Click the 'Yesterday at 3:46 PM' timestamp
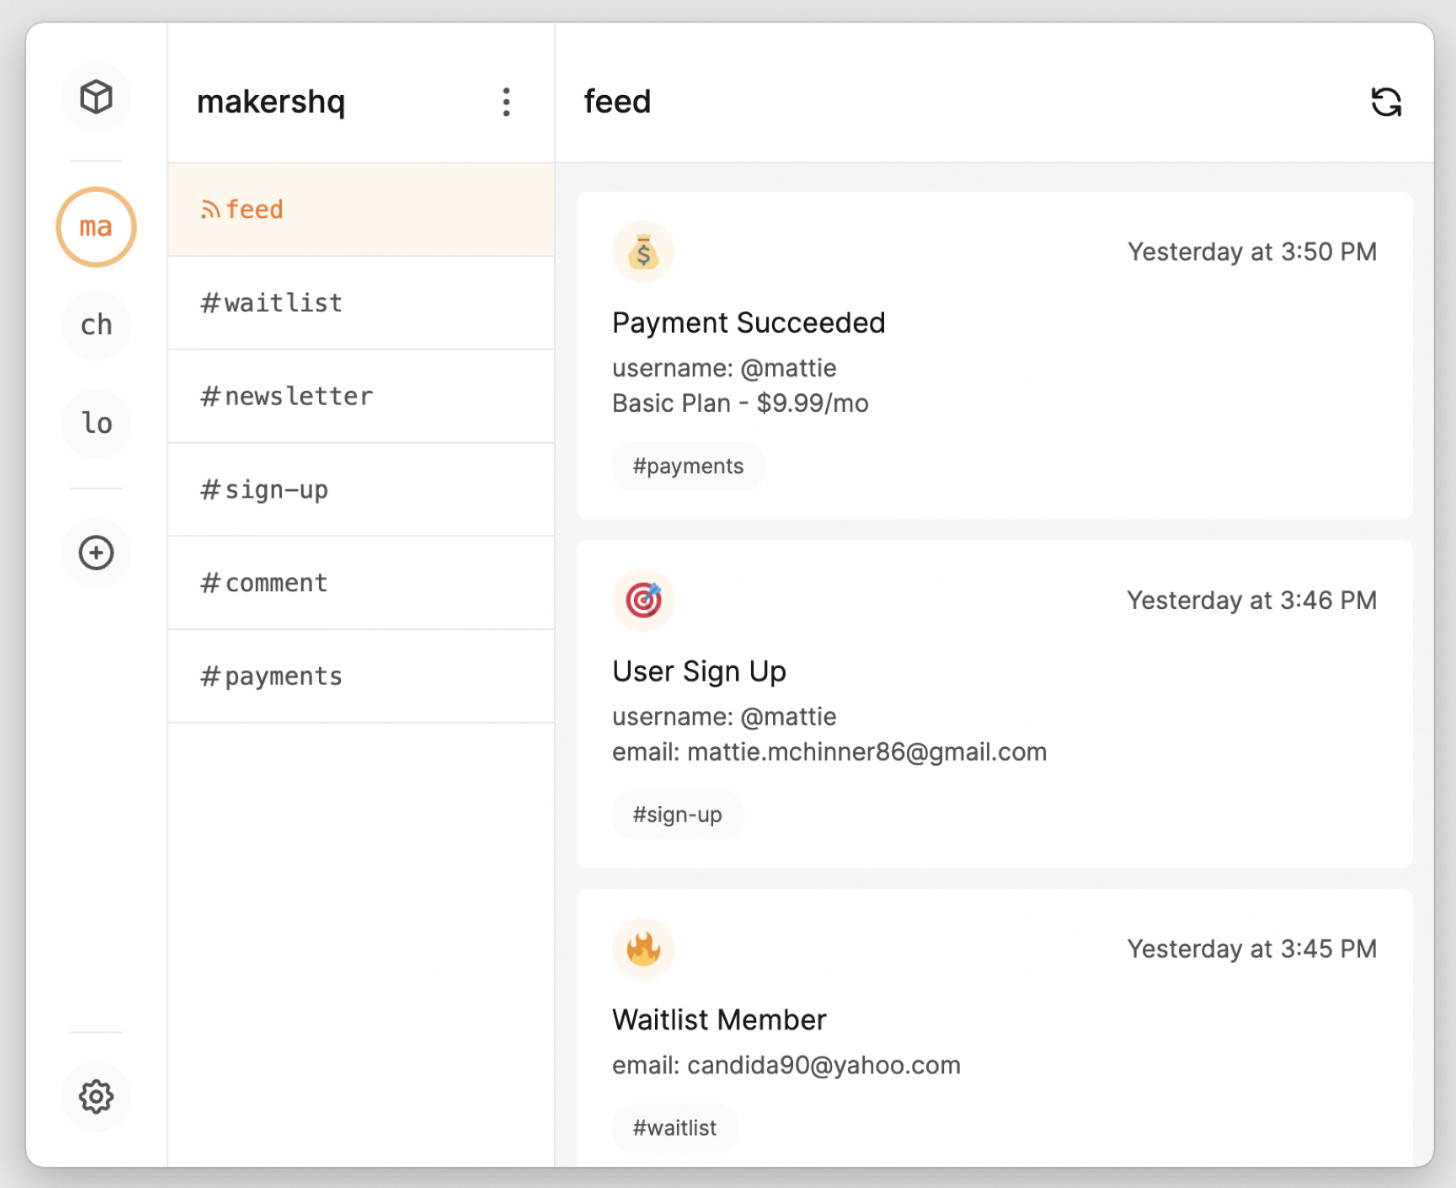 [1252, 600]
